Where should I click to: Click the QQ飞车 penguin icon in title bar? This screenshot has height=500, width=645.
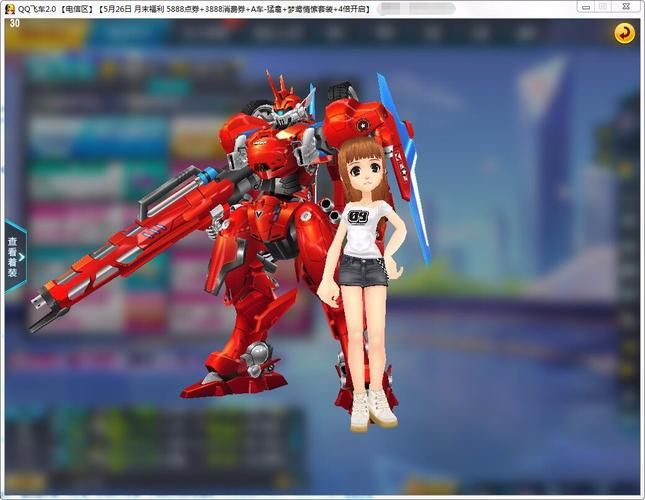coord(10,9)
